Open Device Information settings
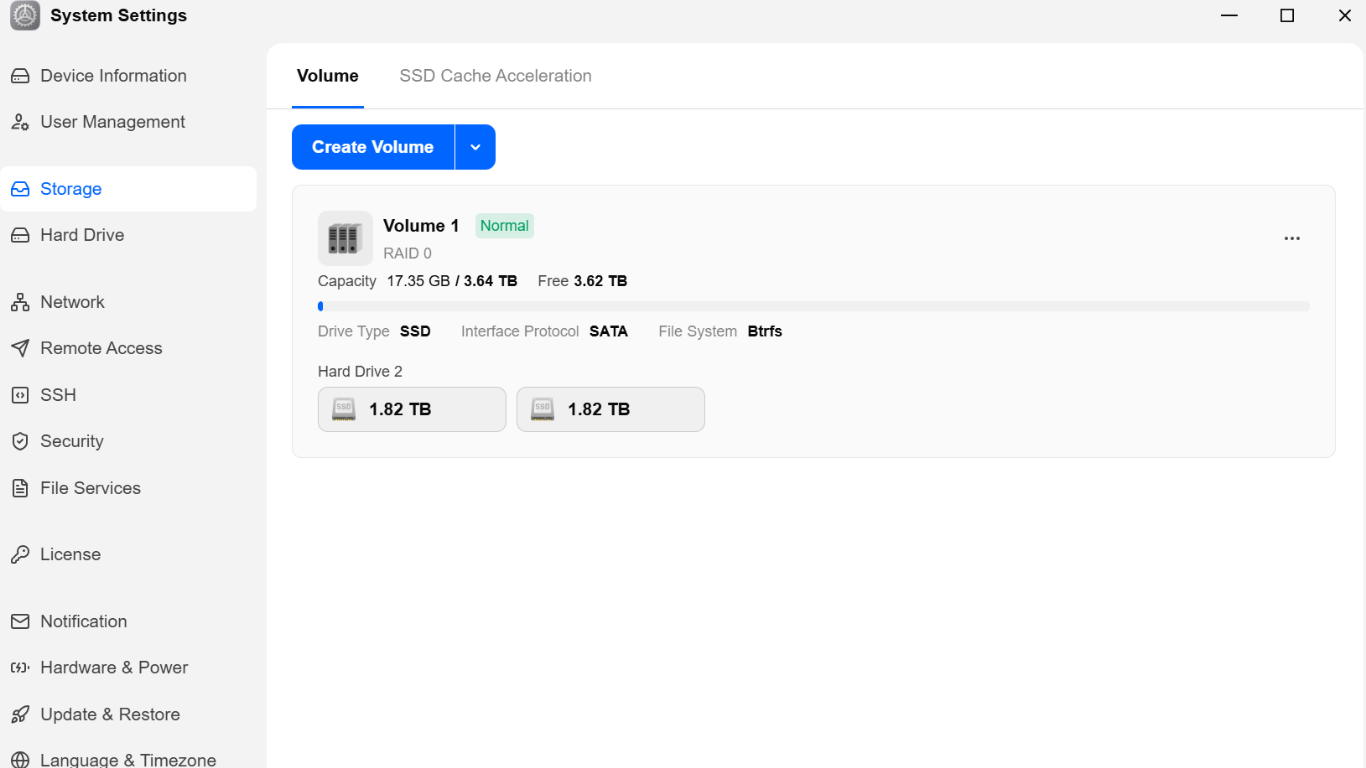Image resolution: width=1366 pixels, height=768 pixels. (128, 76)
